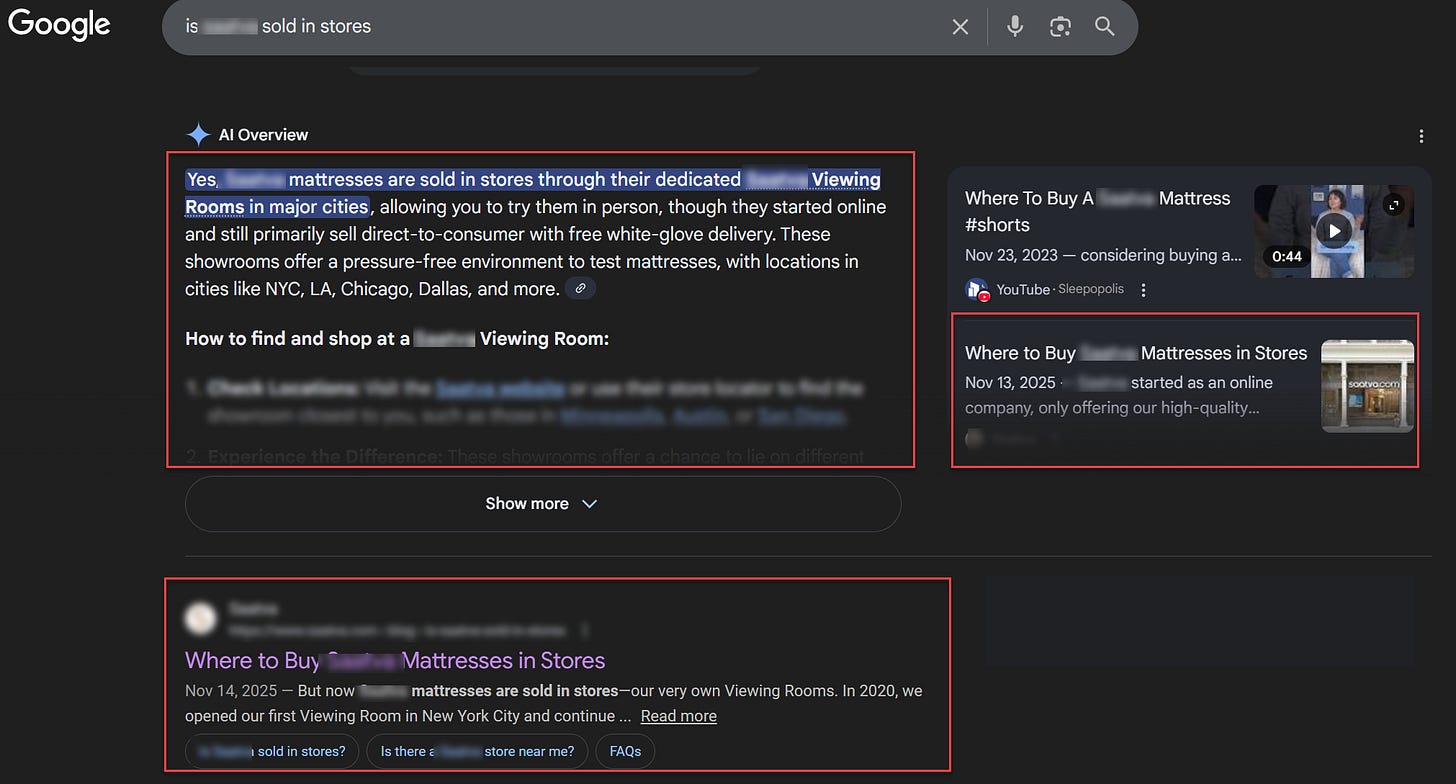Screen dimensions: 1456x784
Task: Open the purple 'Where to Buy Mattresses in Stores' result
Action: point(395,660)
